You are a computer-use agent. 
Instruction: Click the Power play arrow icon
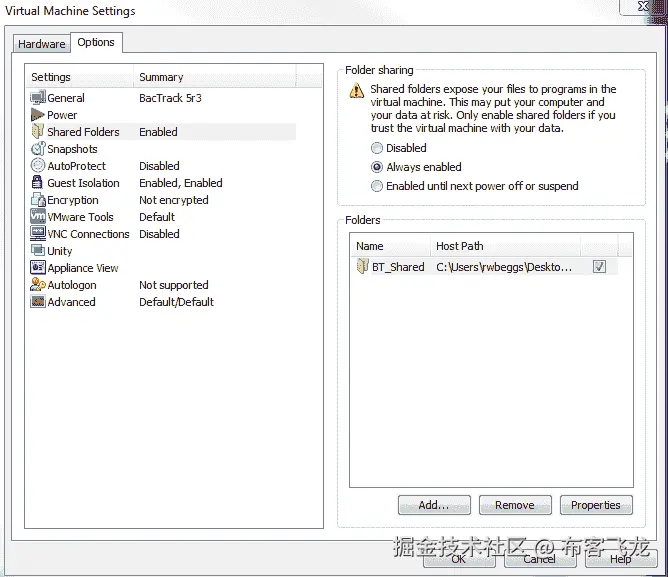tap(38, 115)
